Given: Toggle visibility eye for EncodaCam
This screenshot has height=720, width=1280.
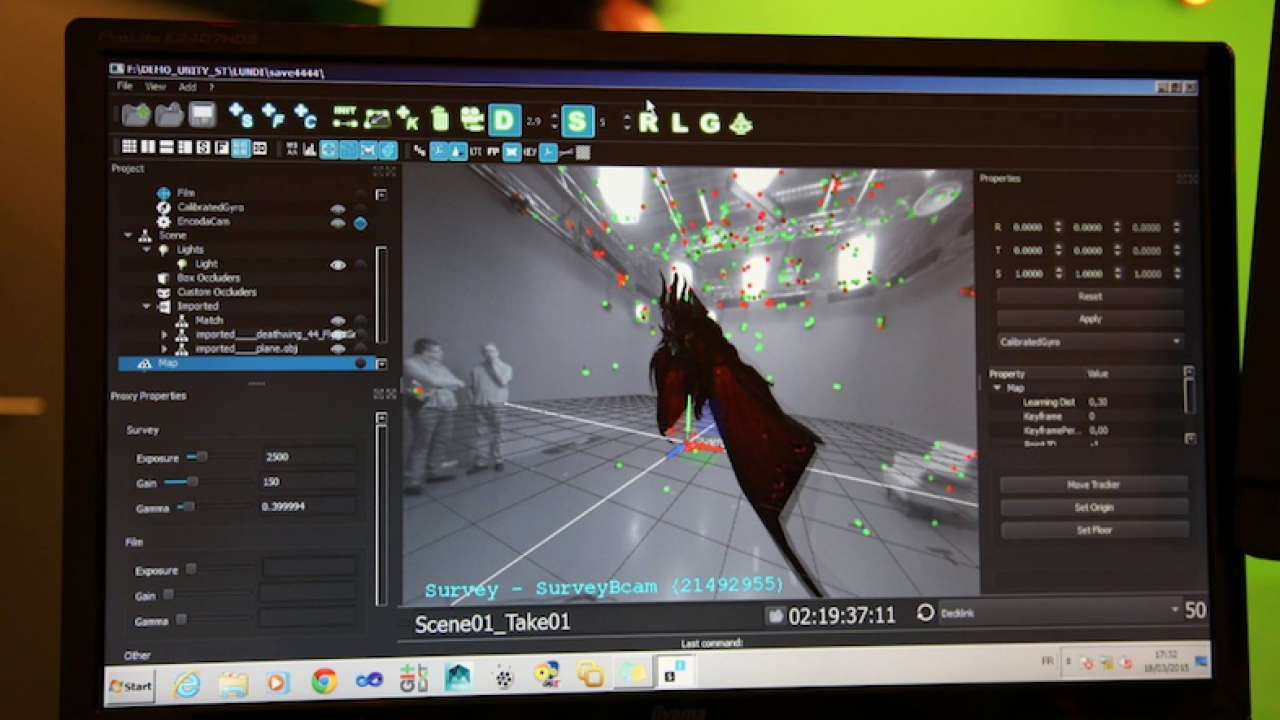Looking at the screenshot, I should coord(338,222).
